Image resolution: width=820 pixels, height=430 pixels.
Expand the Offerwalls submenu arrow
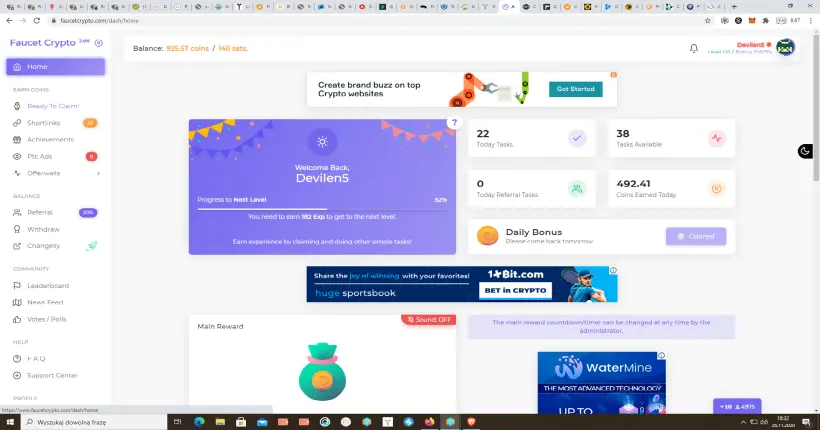pyautogui.click(x=98, y=173)
